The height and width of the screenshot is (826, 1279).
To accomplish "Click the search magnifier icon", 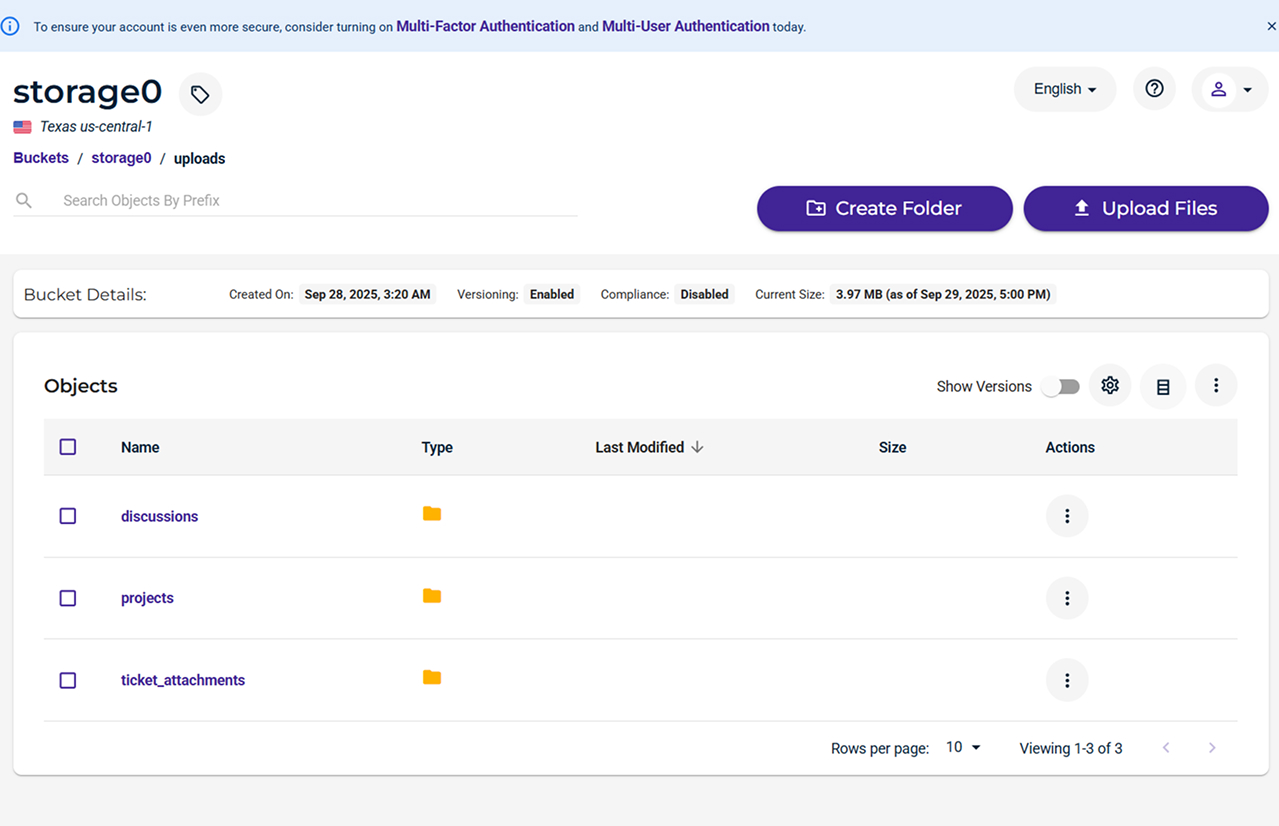I will pyautogui.click(x=24, y=200).
